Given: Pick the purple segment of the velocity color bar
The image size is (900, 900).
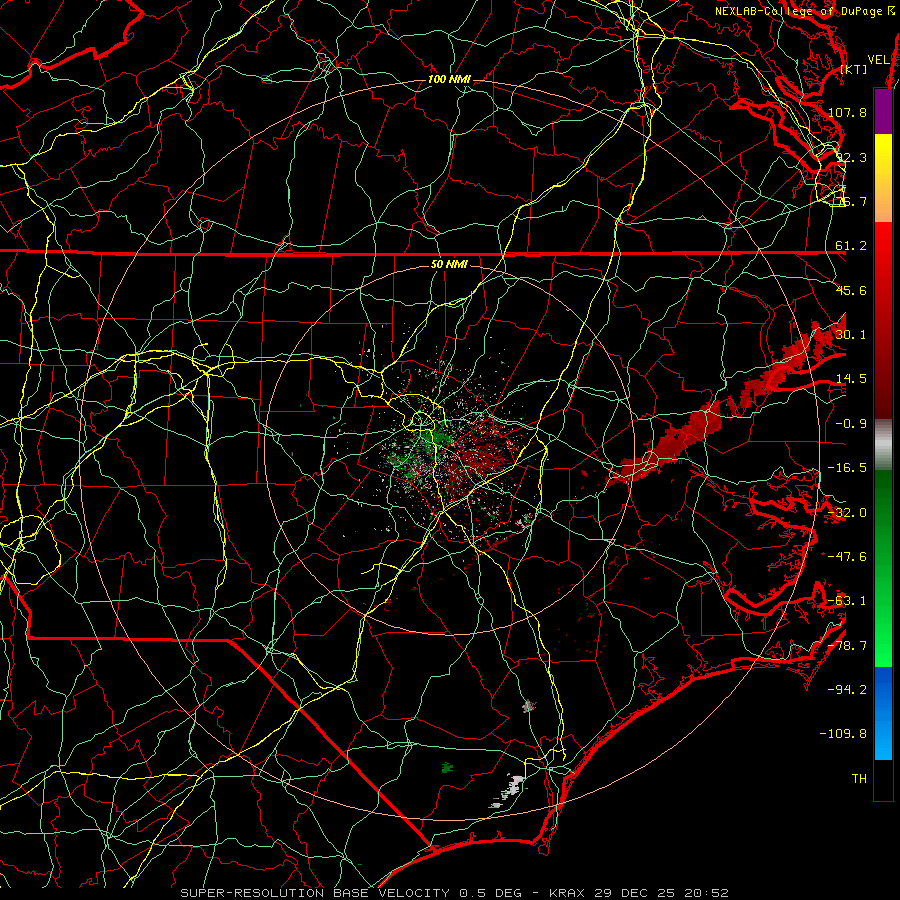Looking at the screenshot, I should pyautogui.click(x=883, y=112).
